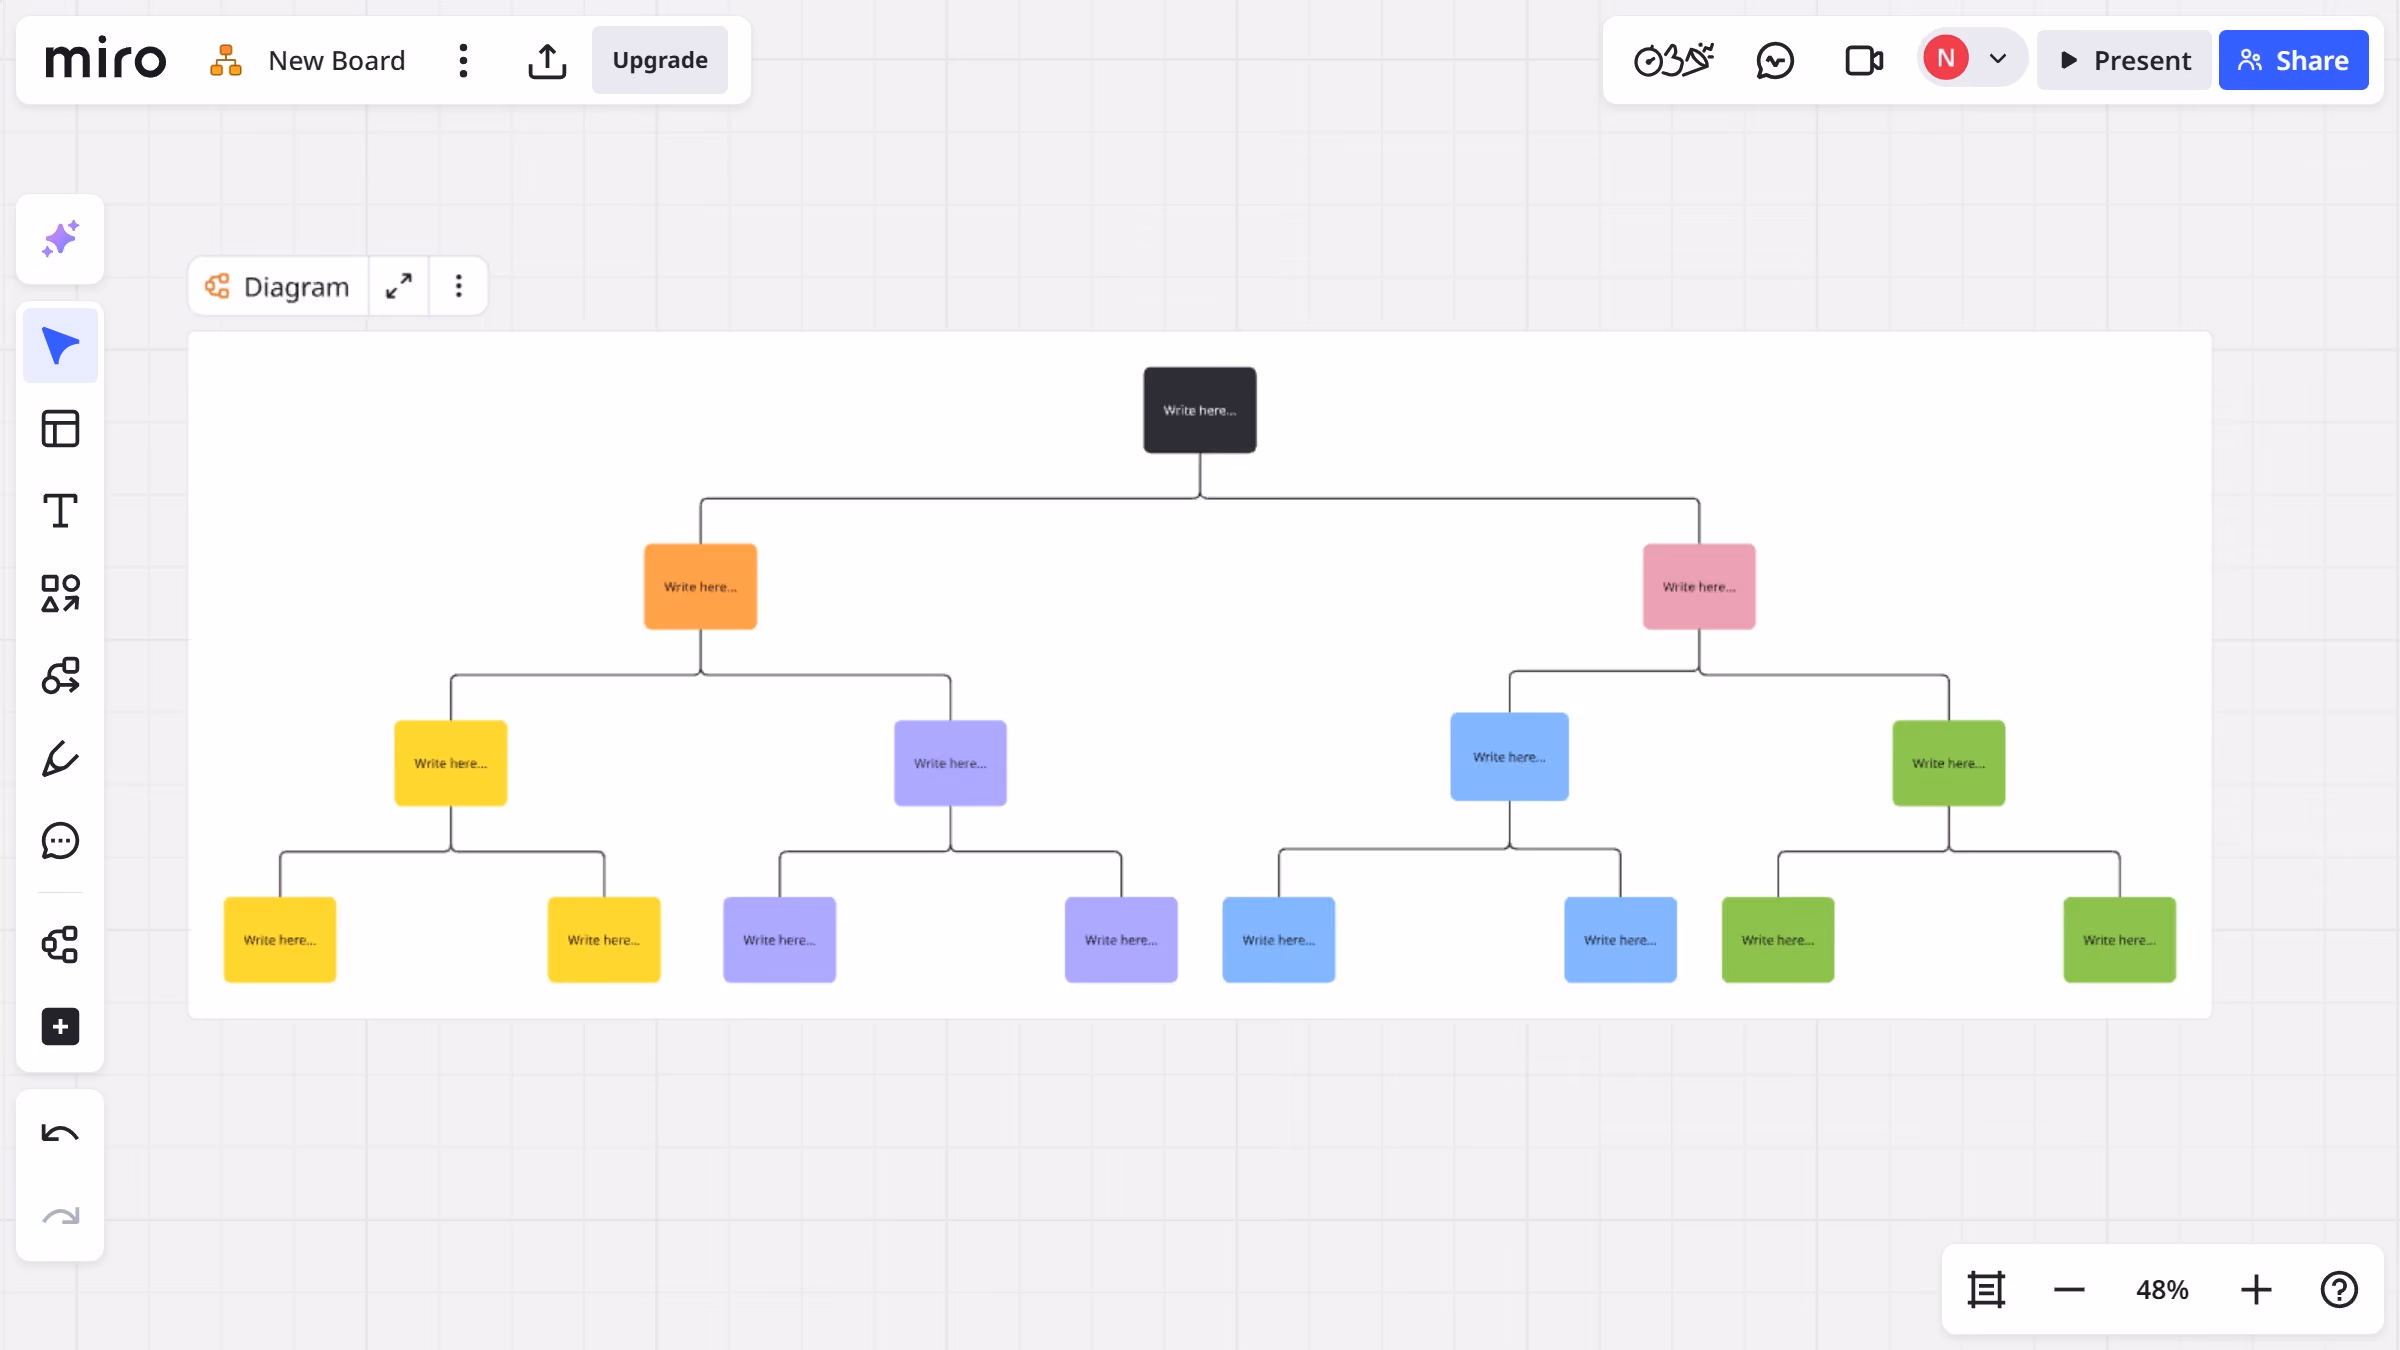
Task: Select the pink second-level node
Action: click(x=1699, y=587)
